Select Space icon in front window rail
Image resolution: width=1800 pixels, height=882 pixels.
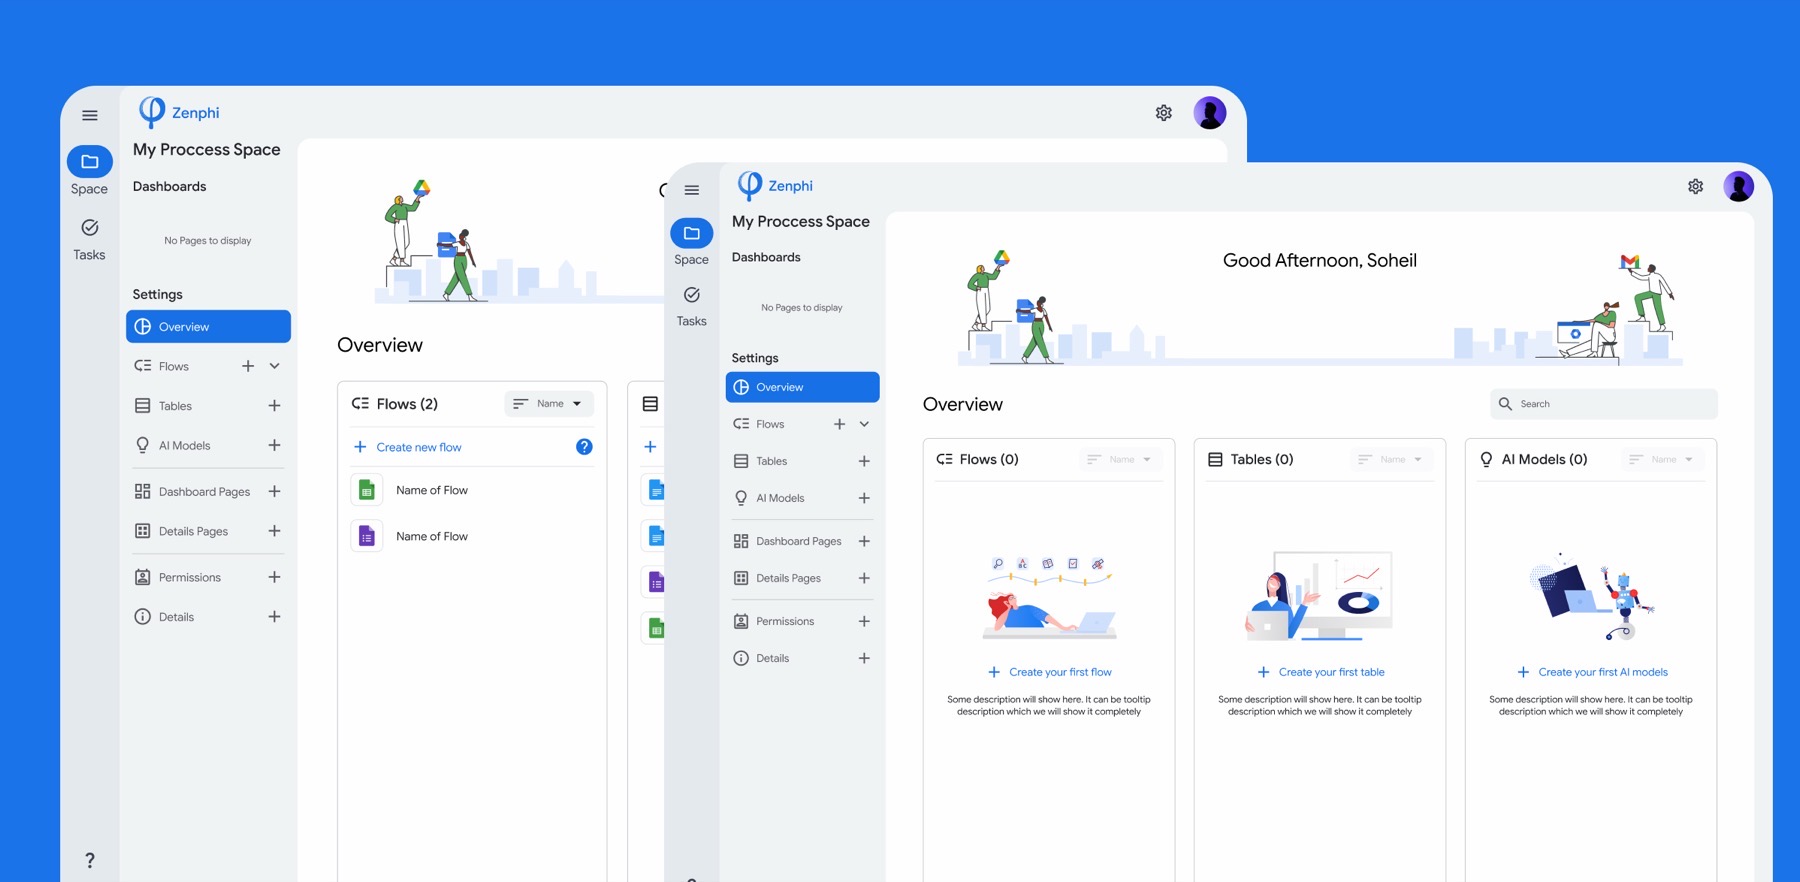[691, 233]
